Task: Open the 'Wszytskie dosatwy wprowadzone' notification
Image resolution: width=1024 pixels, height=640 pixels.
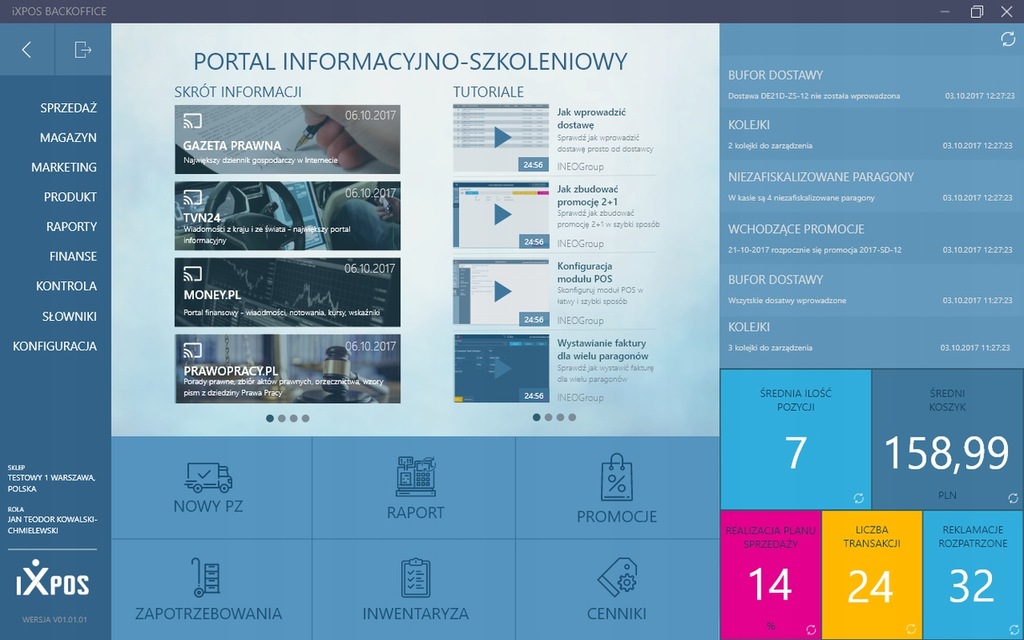Action: click(x=871, y=289)
